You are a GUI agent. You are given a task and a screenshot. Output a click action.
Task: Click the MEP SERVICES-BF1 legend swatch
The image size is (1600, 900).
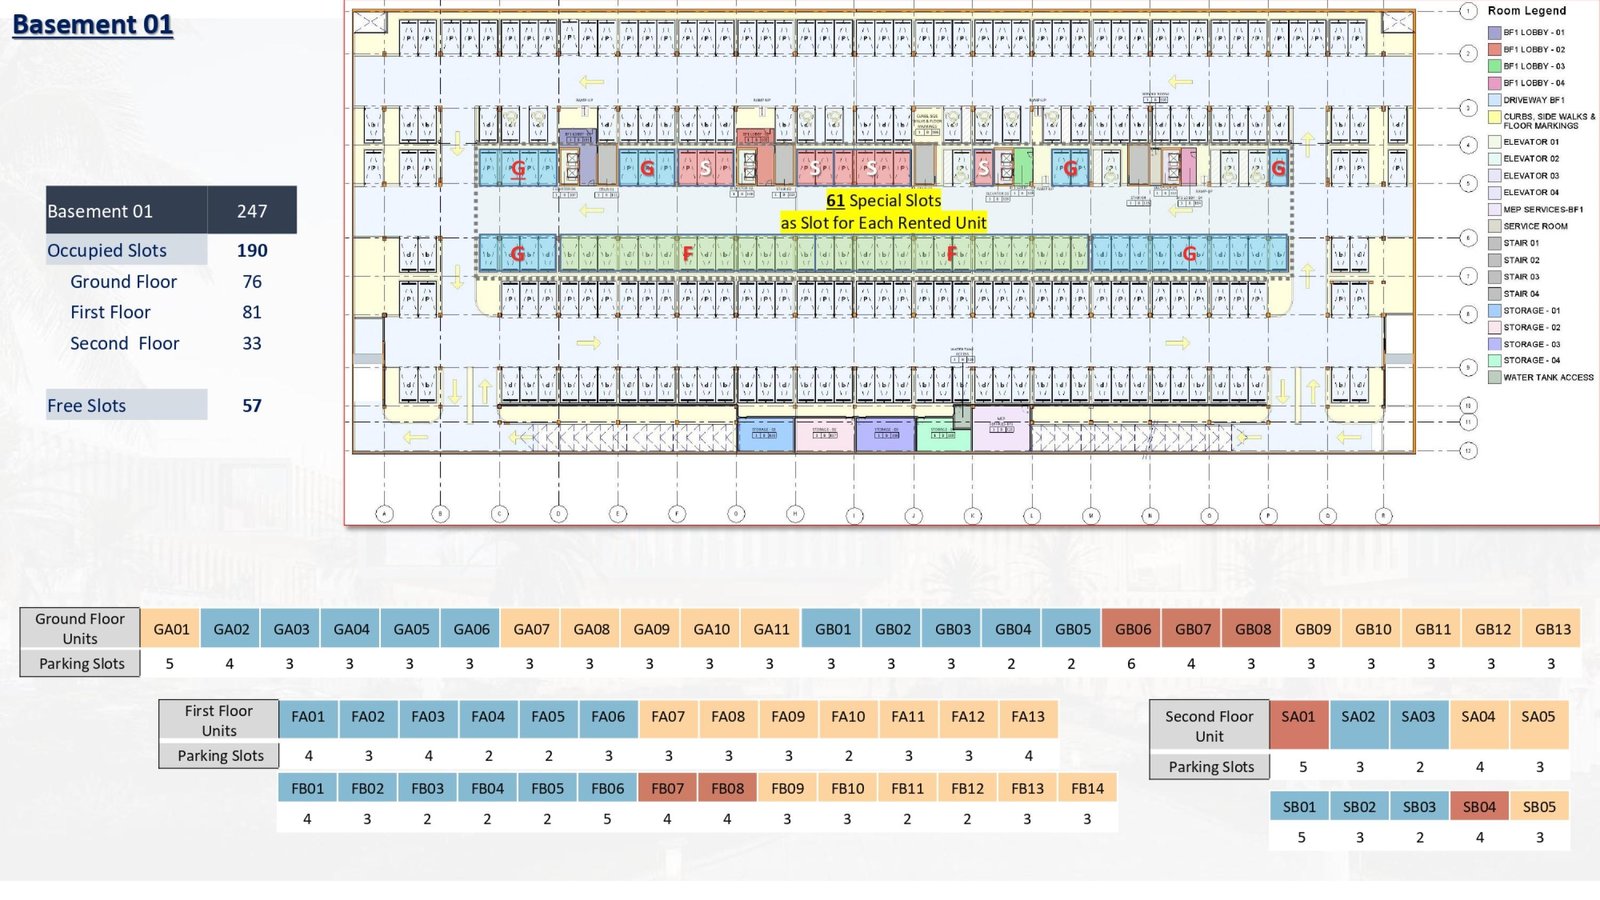(x=1494, y=210)
